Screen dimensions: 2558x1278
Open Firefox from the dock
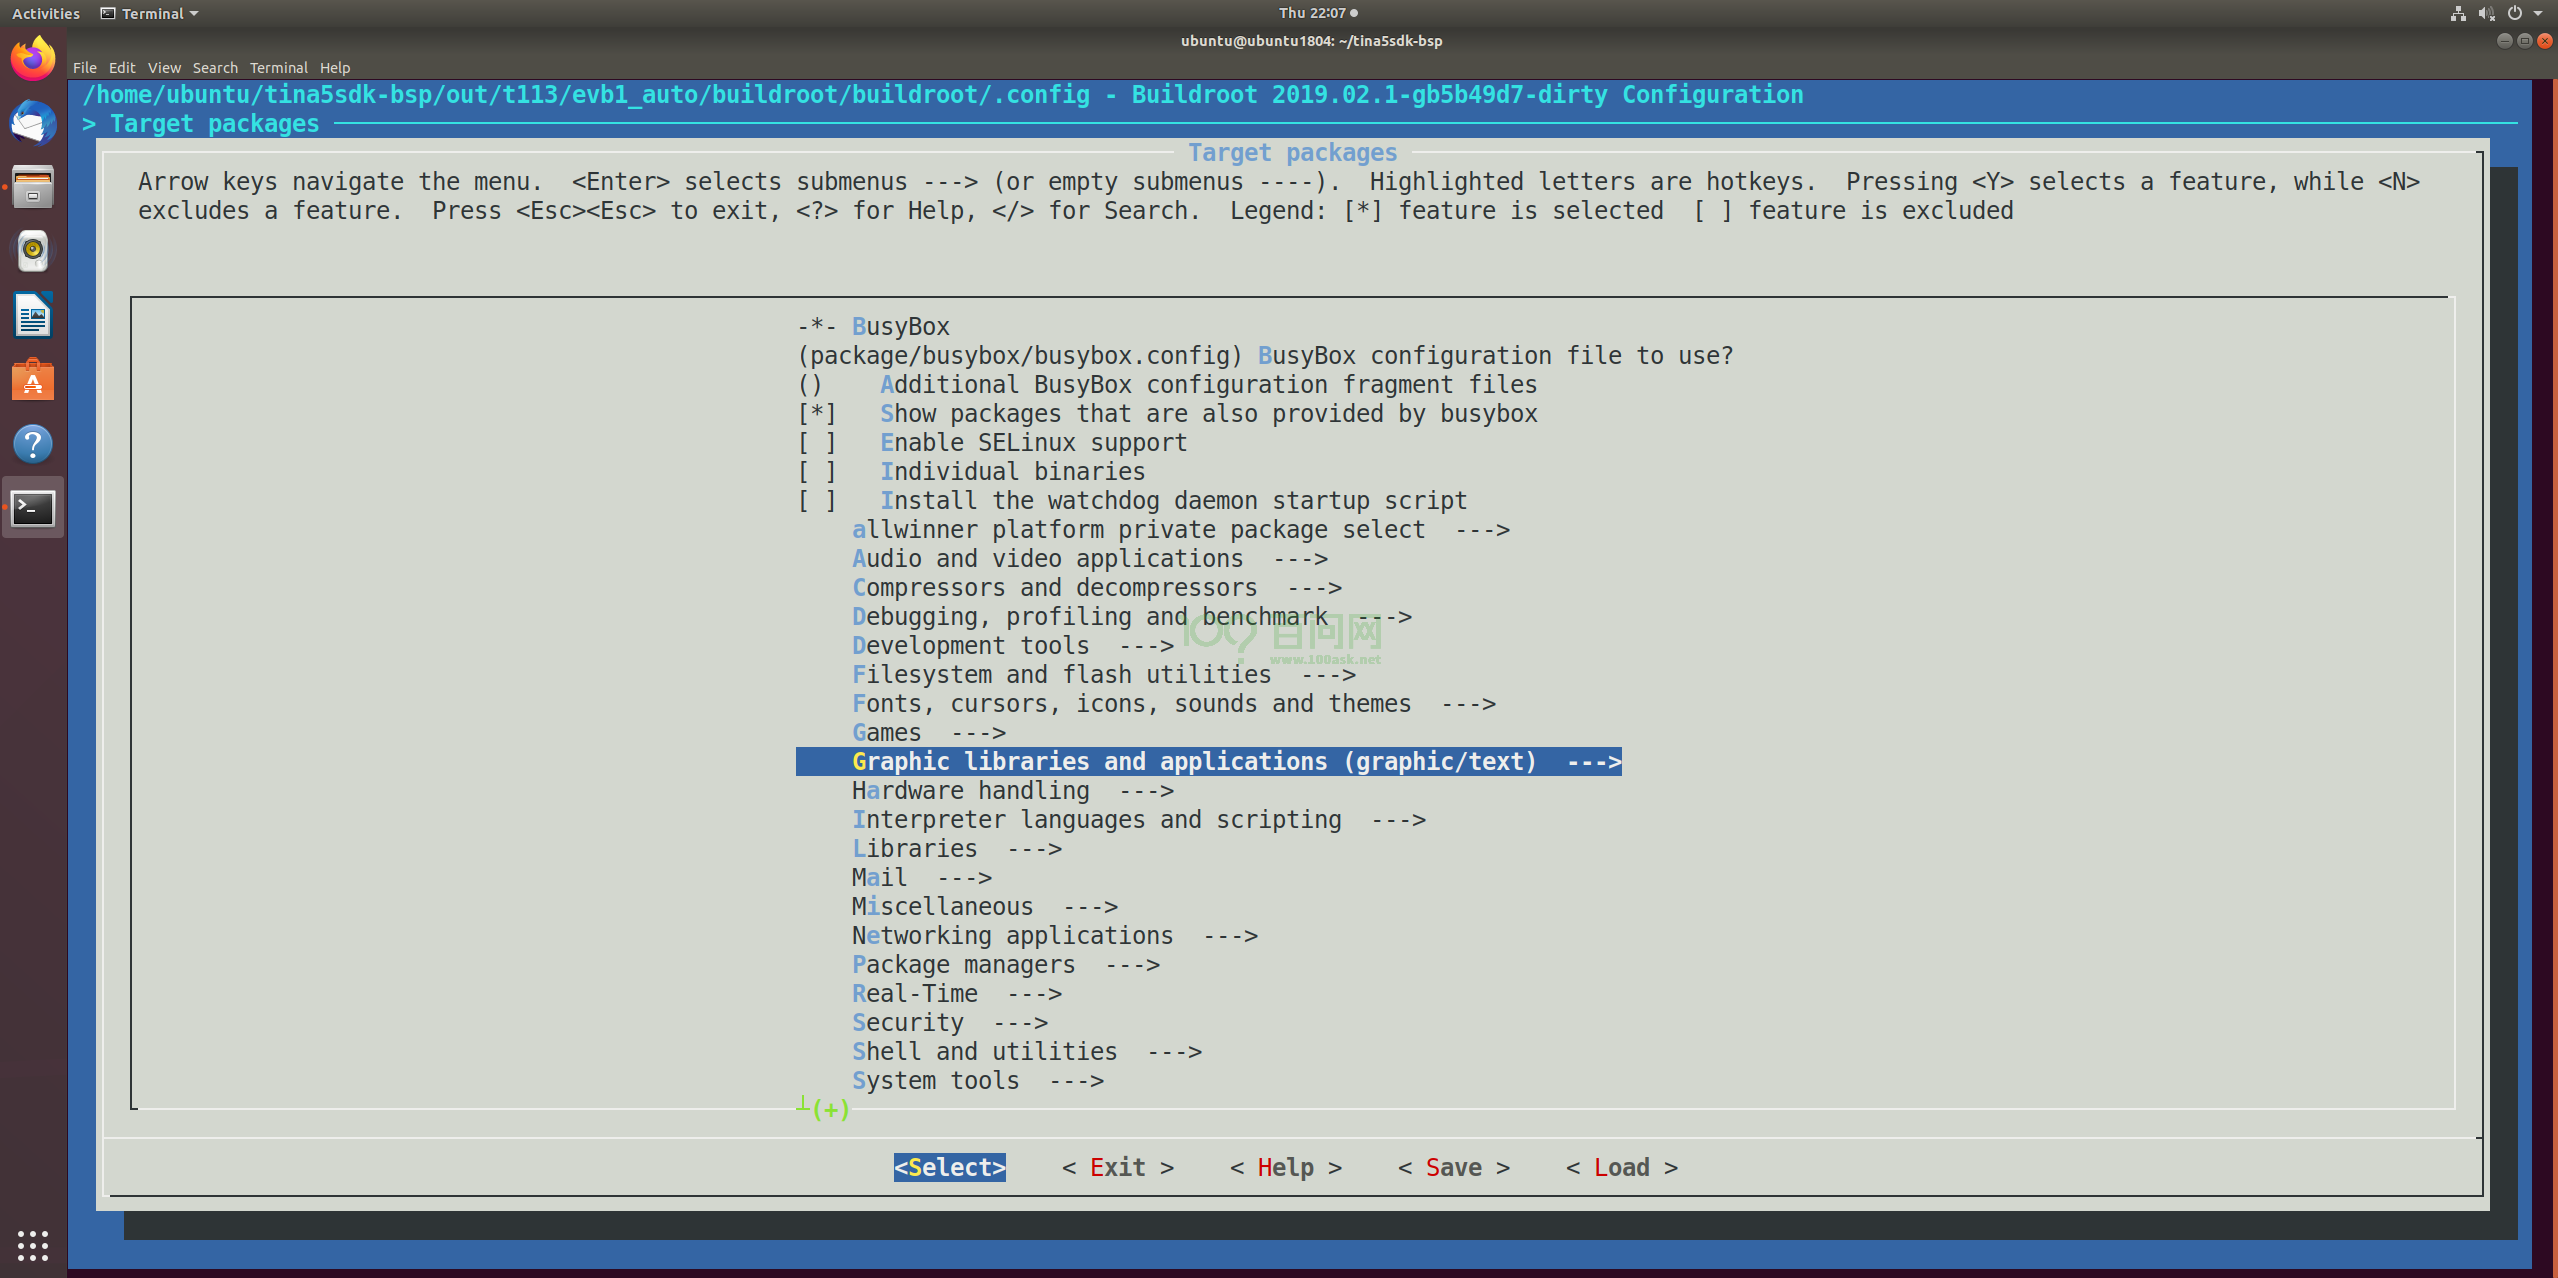click(33, 59)
